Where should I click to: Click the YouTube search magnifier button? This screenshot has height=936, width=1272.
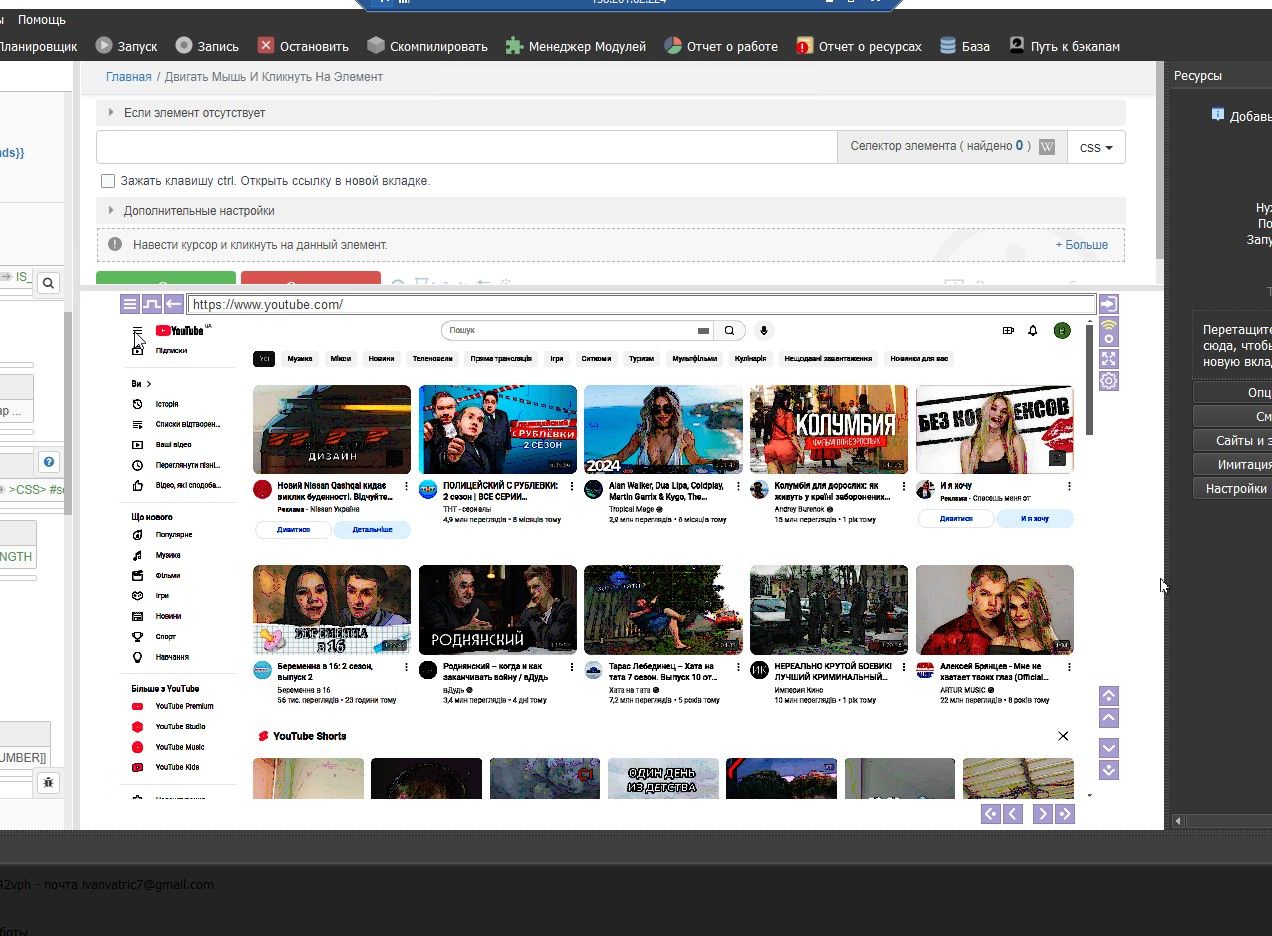730,330
